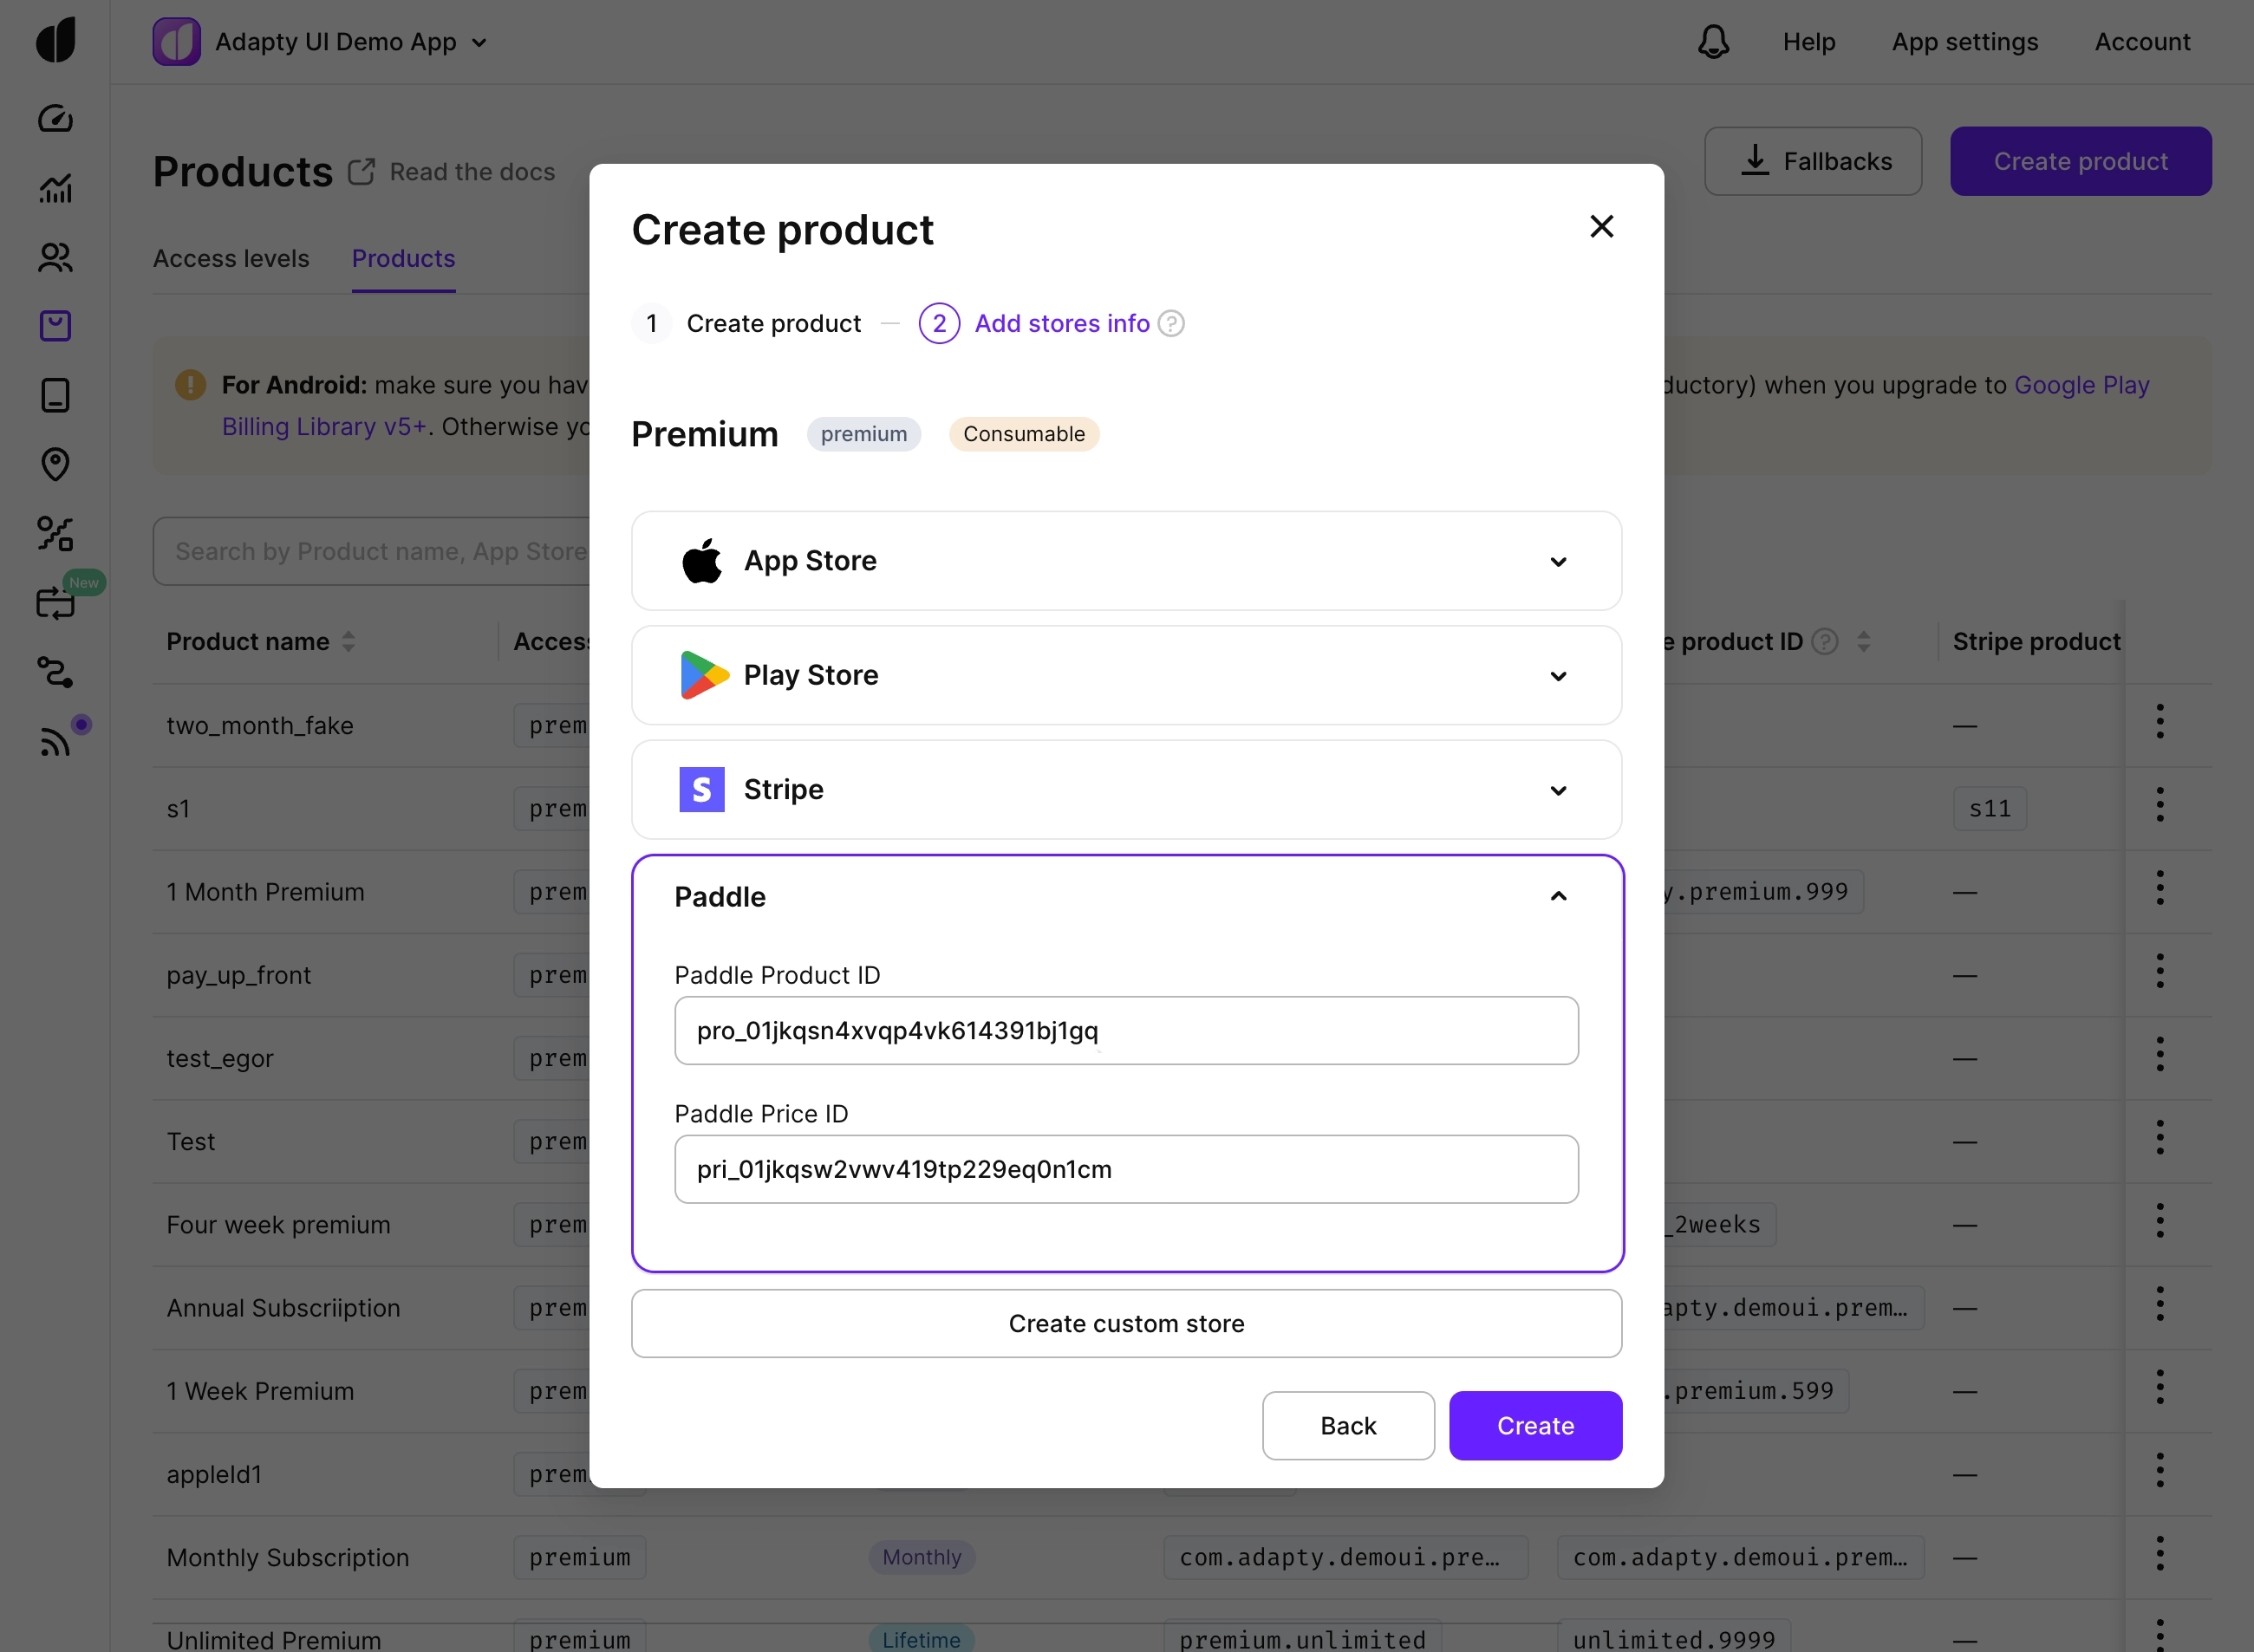
Task: Open the Analytics charts section
Action: click(56, 188)
